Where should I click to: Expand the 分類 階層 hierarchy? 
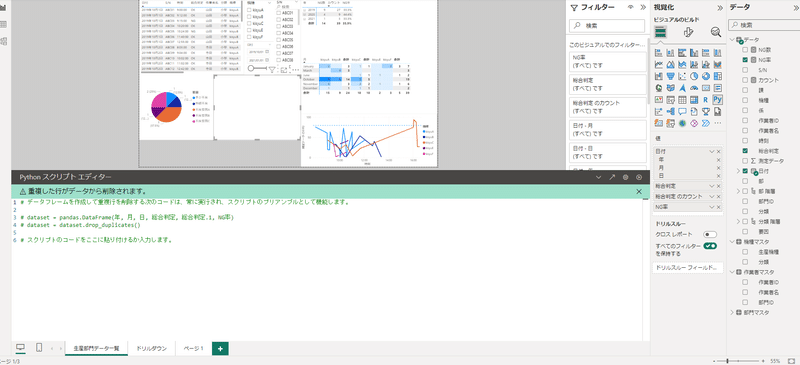(738, 222)
